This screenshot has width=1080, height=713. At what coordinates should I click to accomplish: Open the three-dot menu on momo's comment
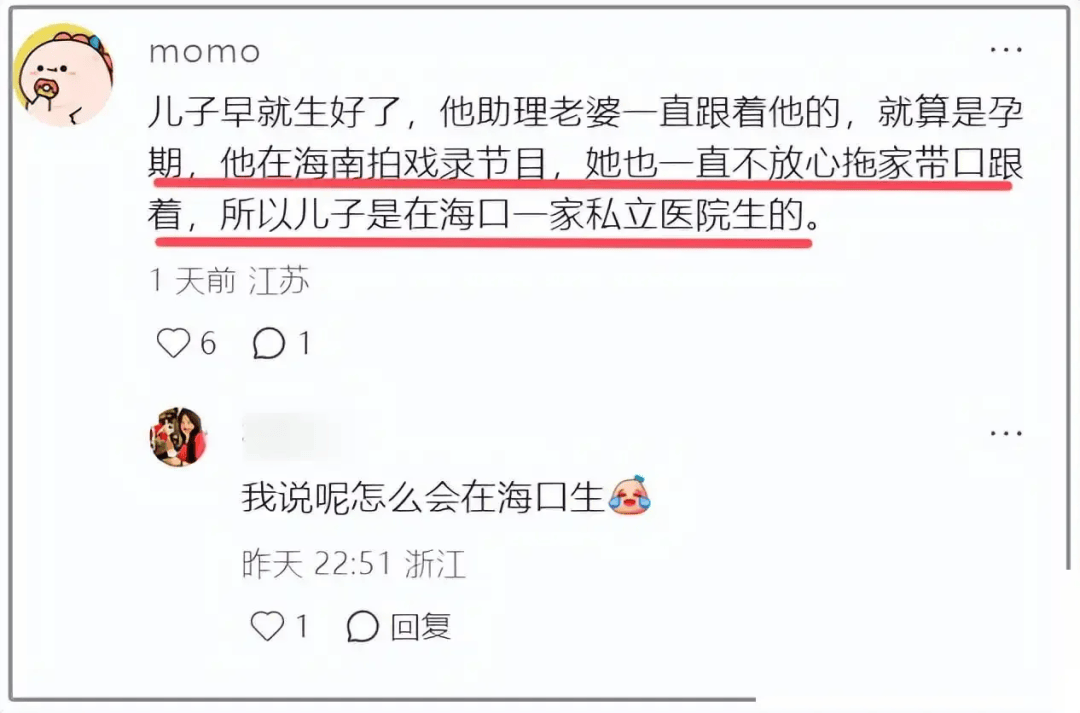[1006, 50]
